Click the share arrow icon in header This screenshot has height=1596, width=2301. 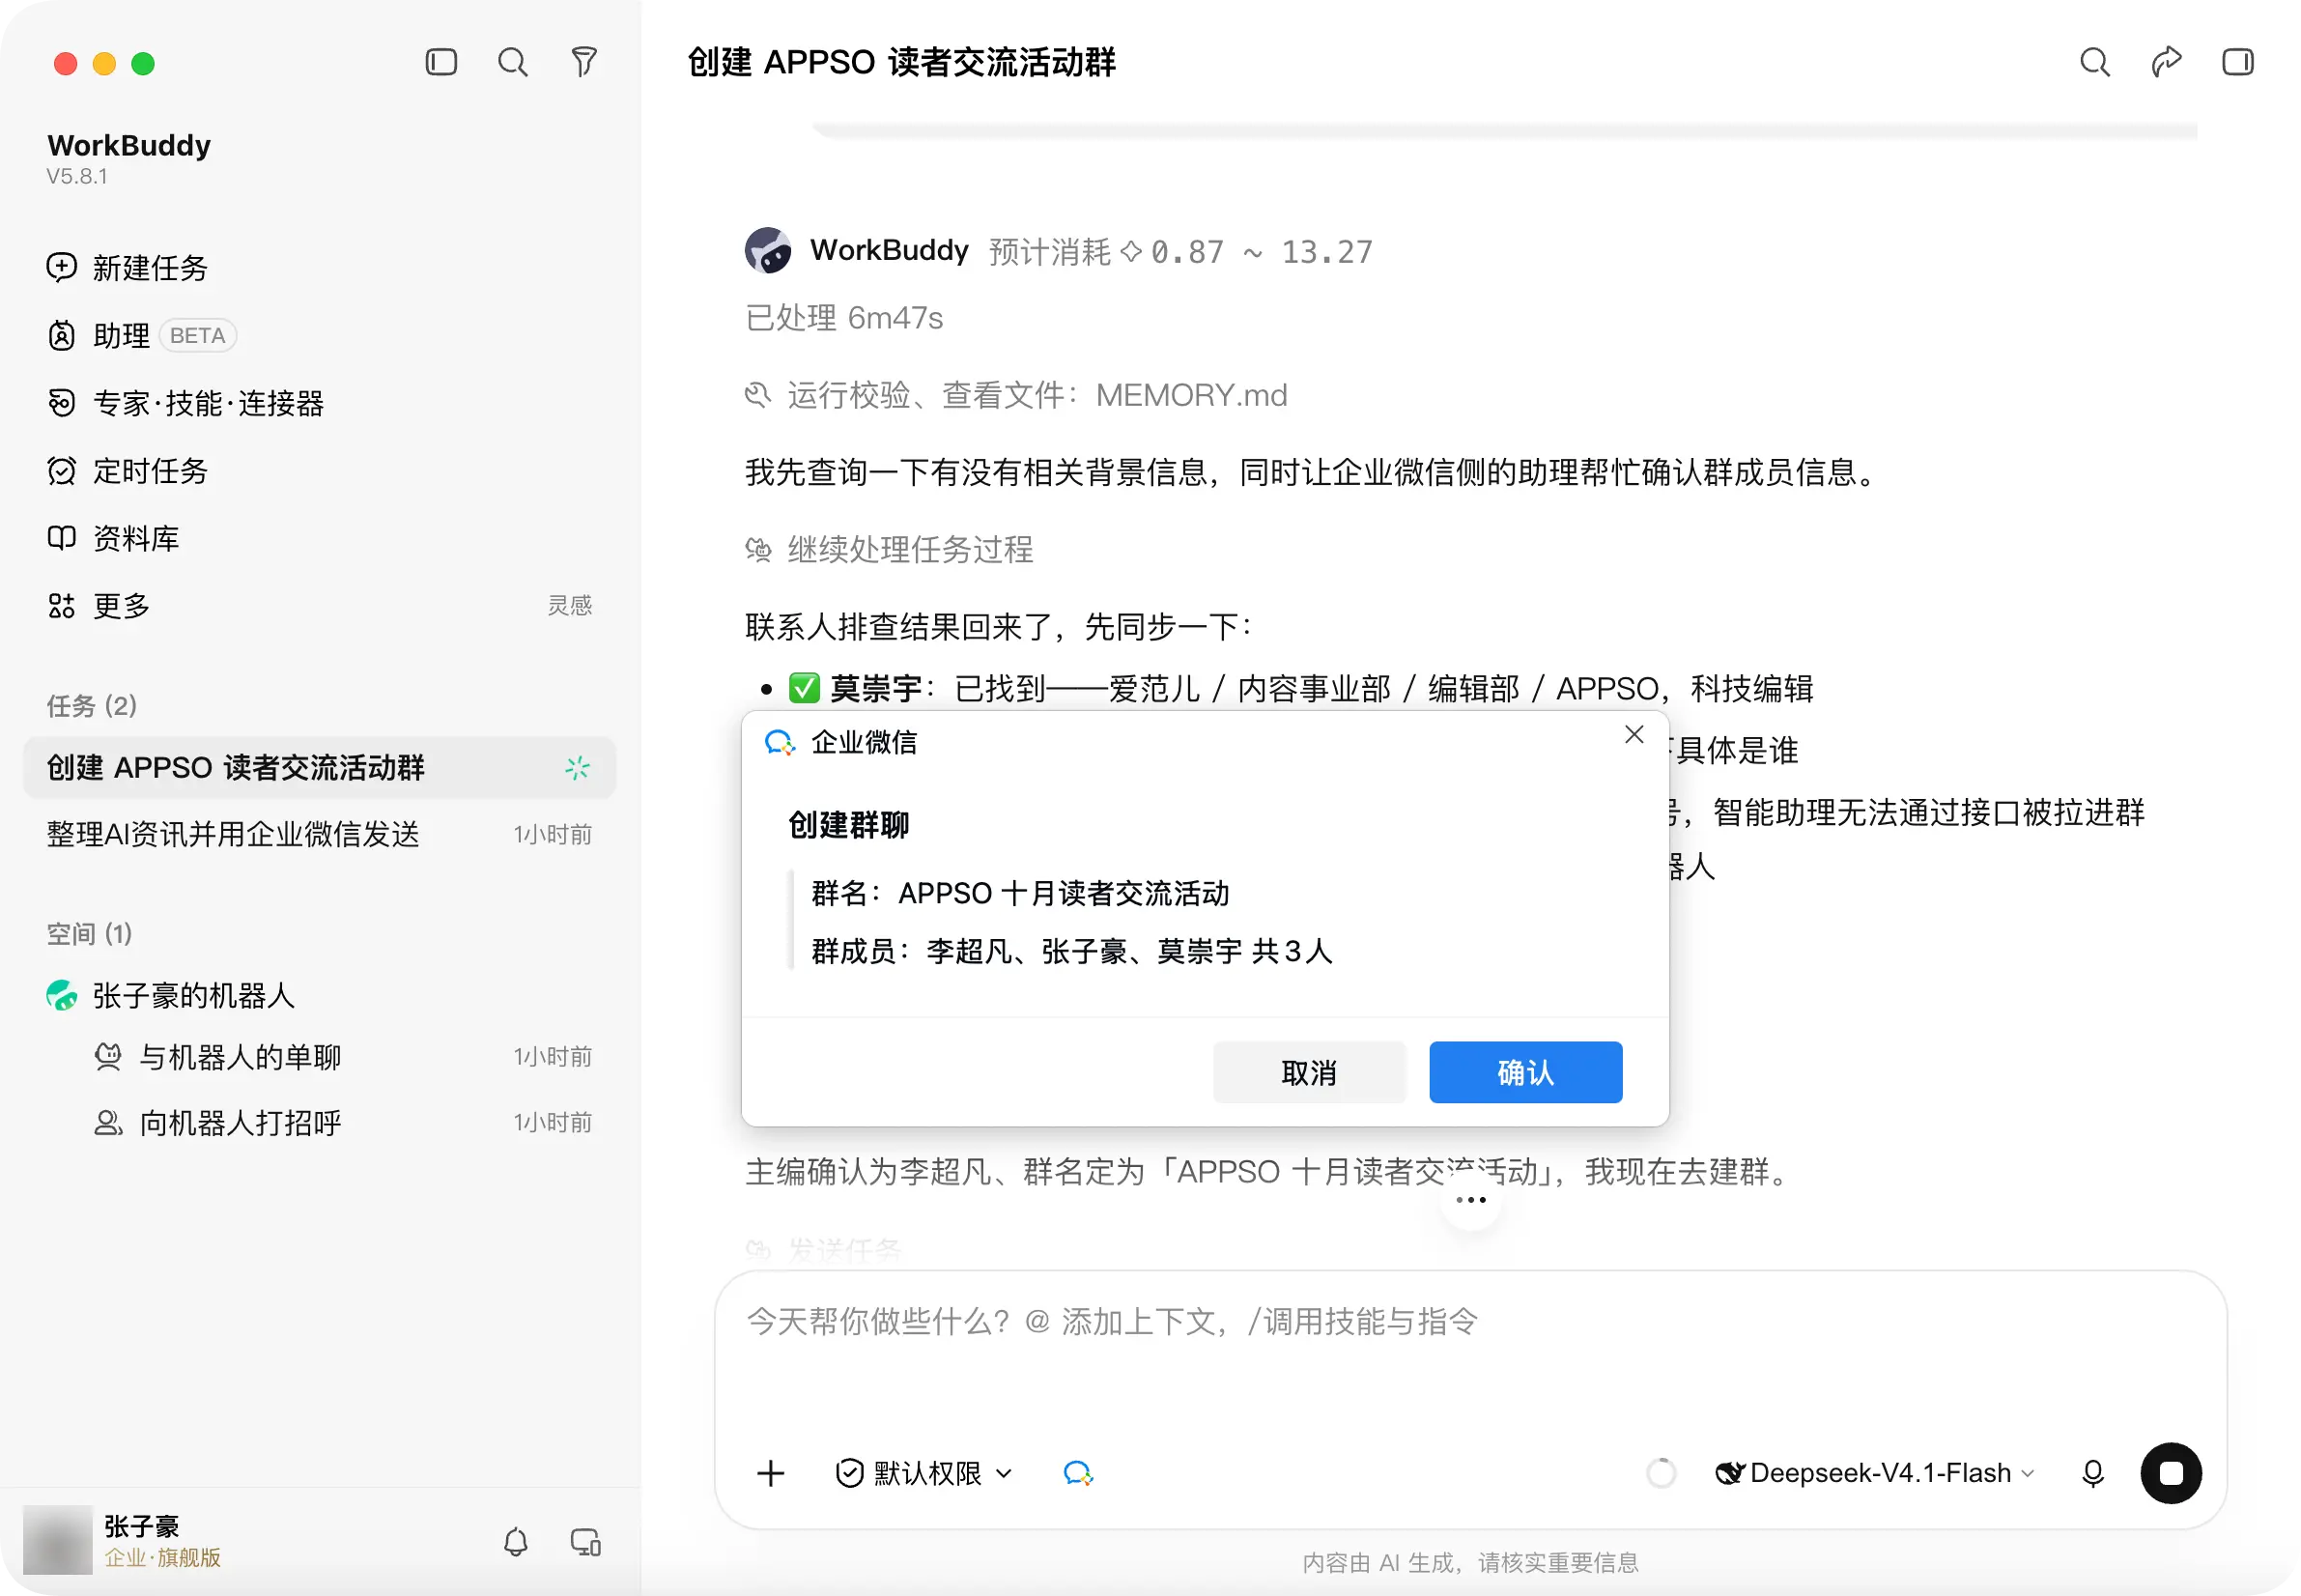(2166, 62)
